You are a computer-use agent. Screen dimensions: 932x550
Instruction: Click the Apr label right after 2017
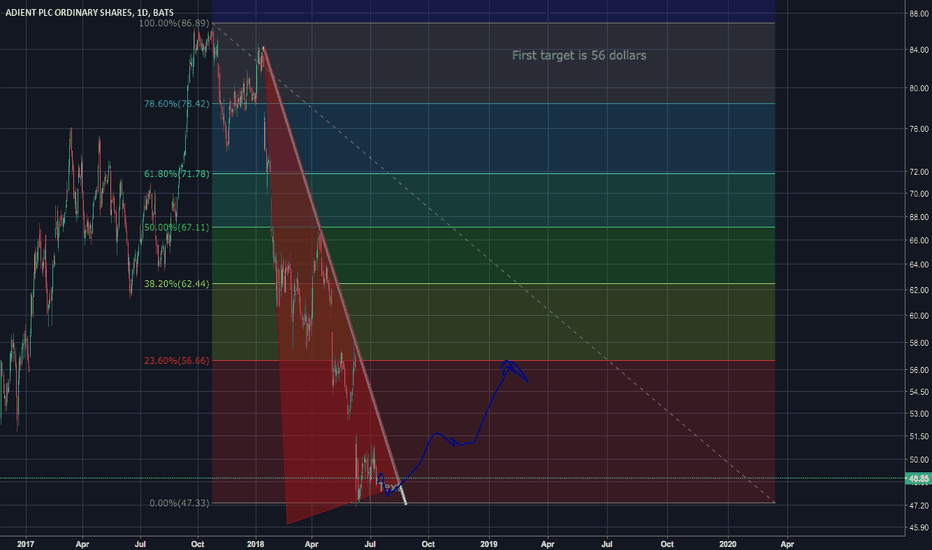(83, 544)
